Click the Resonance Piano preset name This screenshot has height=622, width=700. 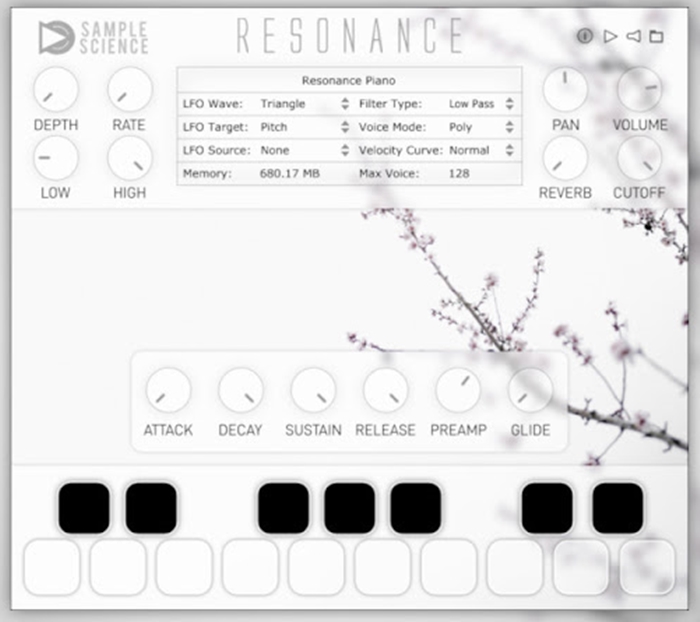349,80
